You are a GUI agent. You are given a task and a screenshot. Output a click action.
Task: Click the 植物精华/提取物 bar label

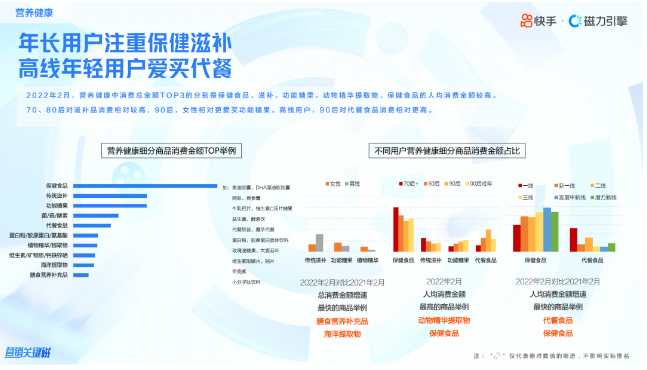click(48, 245)
